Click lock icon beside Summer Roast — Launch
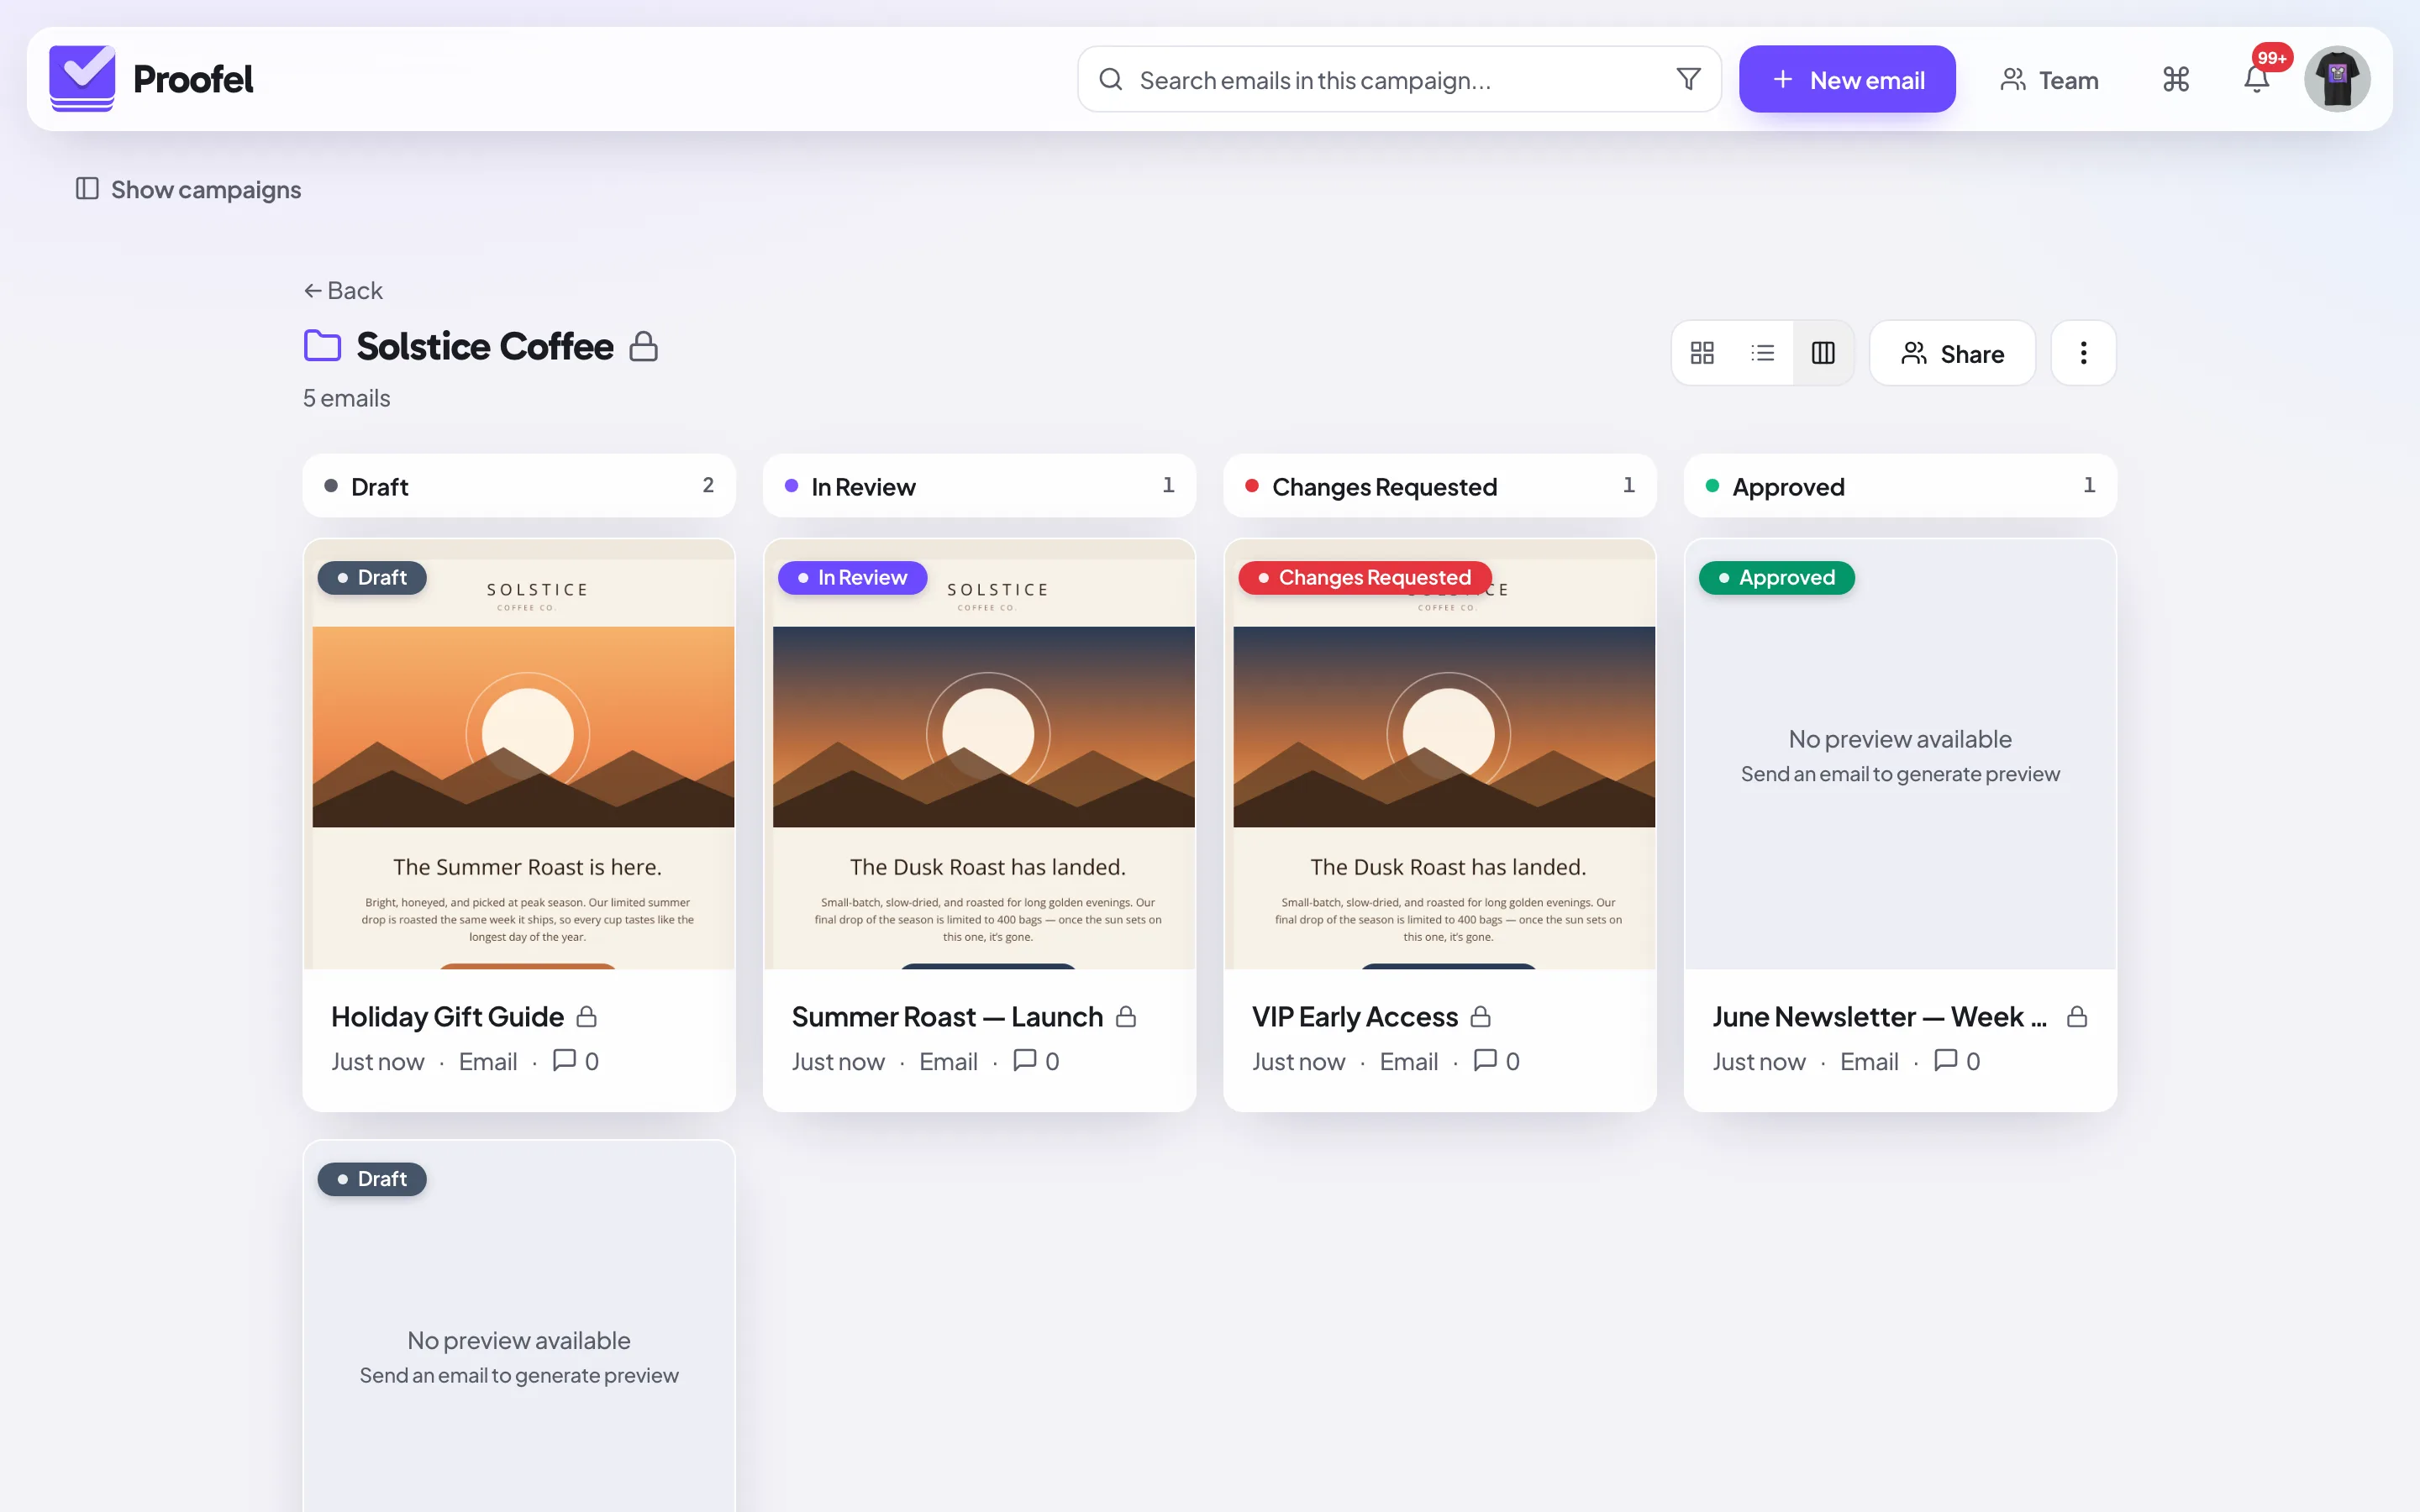The width and height of the screenshot is (2420, 1512). click(x=1126, y=1017)
